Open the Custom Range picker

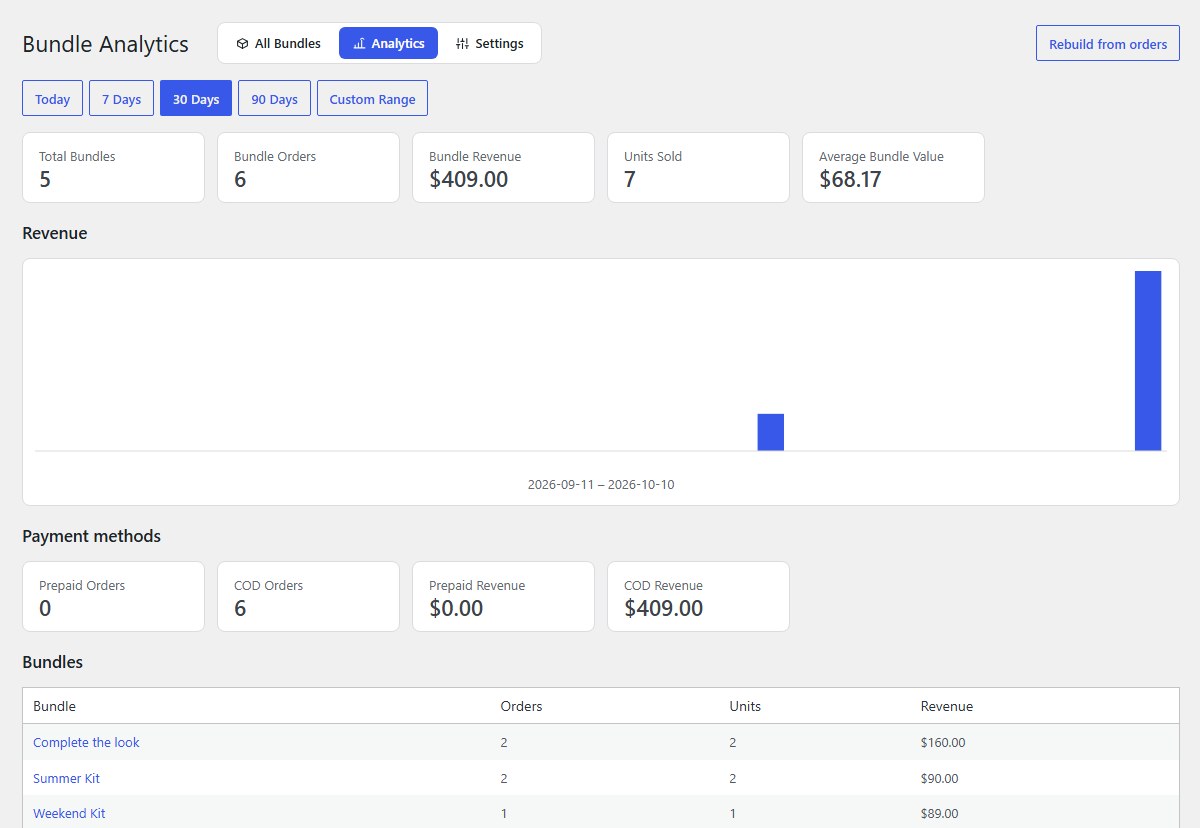pos(373,99)
